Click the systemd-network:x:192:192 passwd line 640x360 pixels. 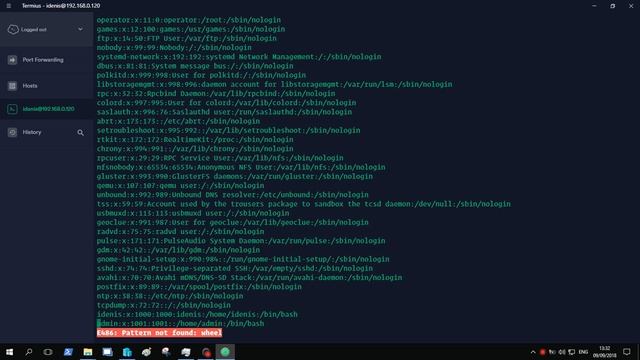coord(239,57)
